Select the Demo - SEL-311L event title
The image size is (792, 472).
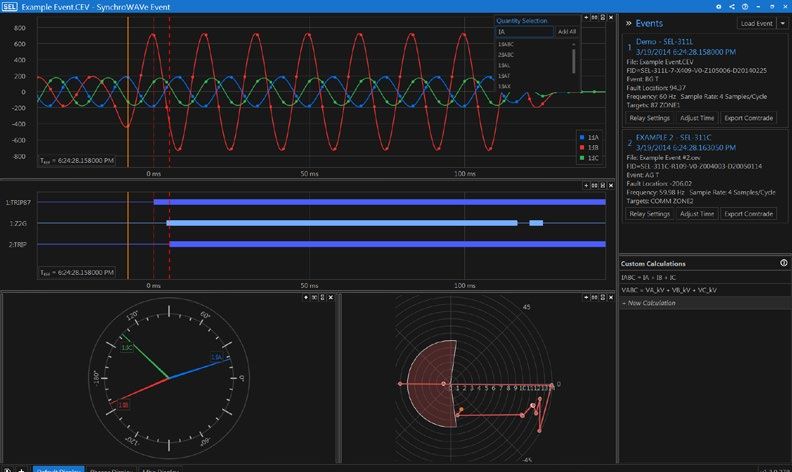[664, 41]
